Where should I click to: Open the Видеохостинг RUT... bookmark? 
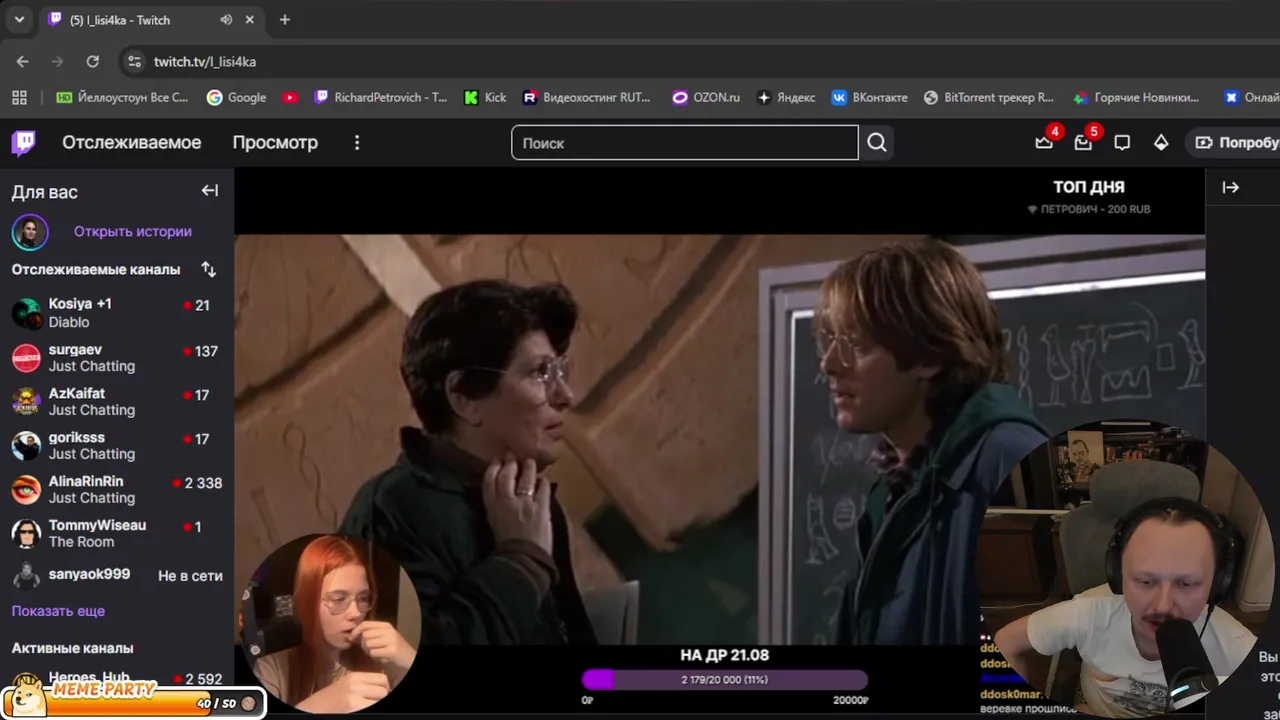586,97
